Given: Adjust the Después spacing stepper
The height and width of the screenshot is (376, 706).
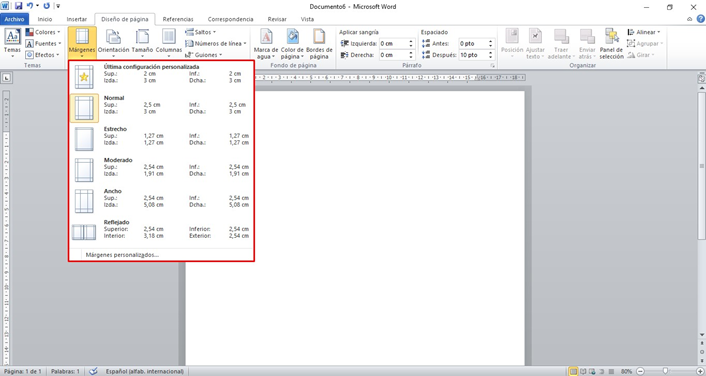Looking at the screenshot, I should pyautogui.click(x=491, y=55).
